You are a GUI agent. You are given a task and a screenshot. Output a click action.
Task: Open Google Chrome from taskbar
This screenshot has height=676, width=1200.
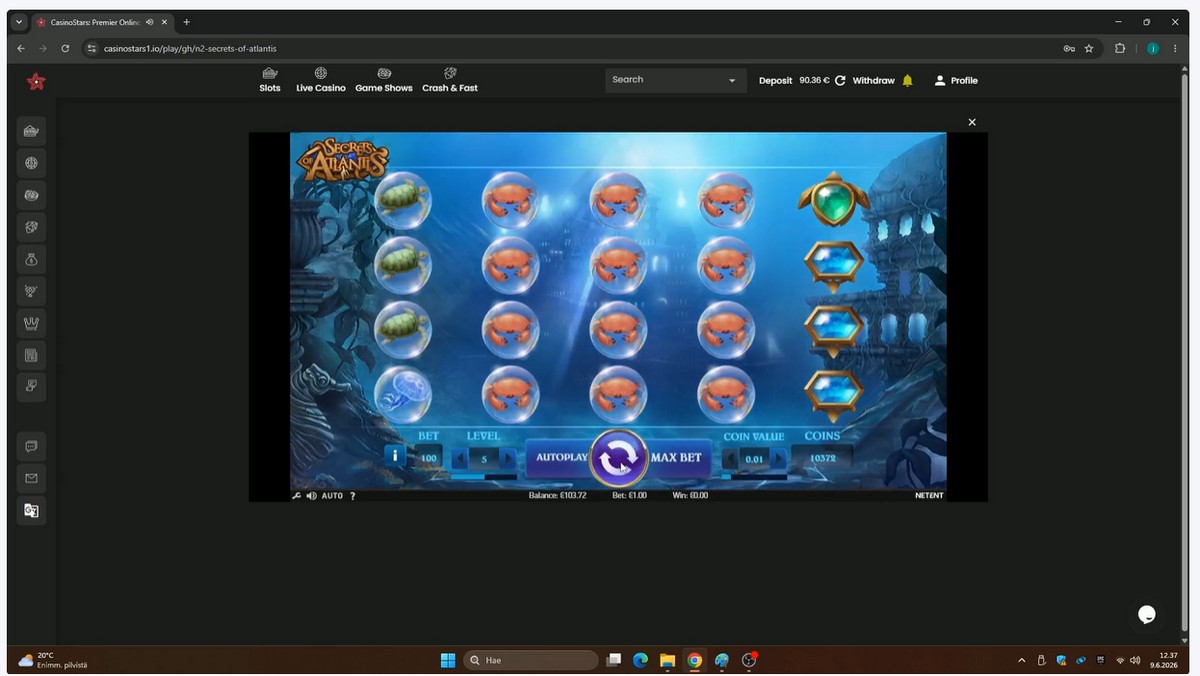(x=694, y=660)
